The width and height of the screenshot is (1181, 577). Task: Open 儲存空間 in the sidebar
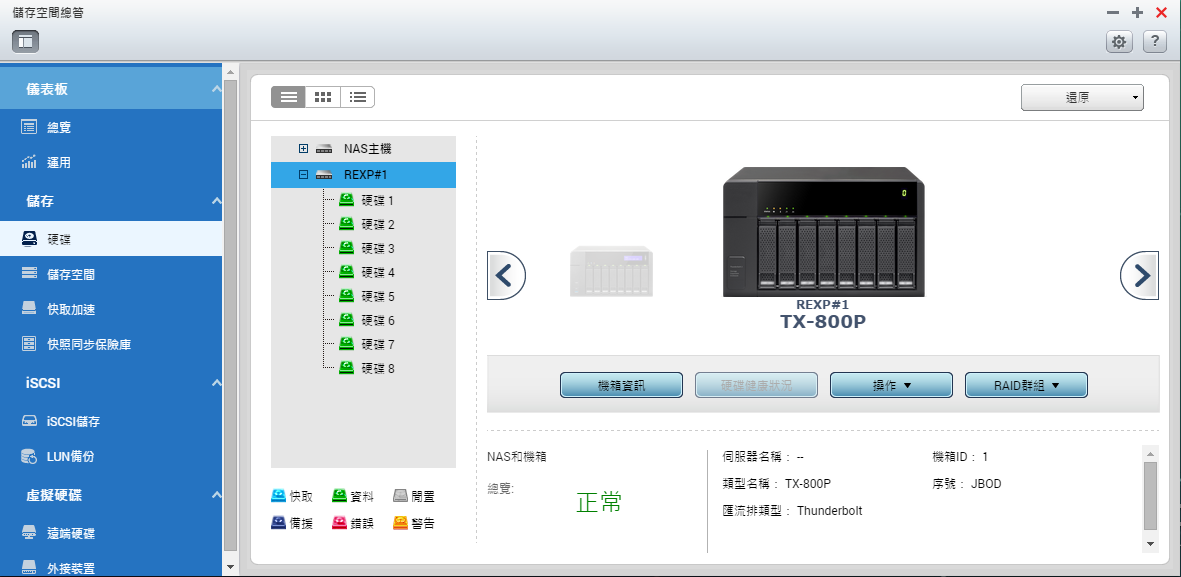tap(71, 274)
